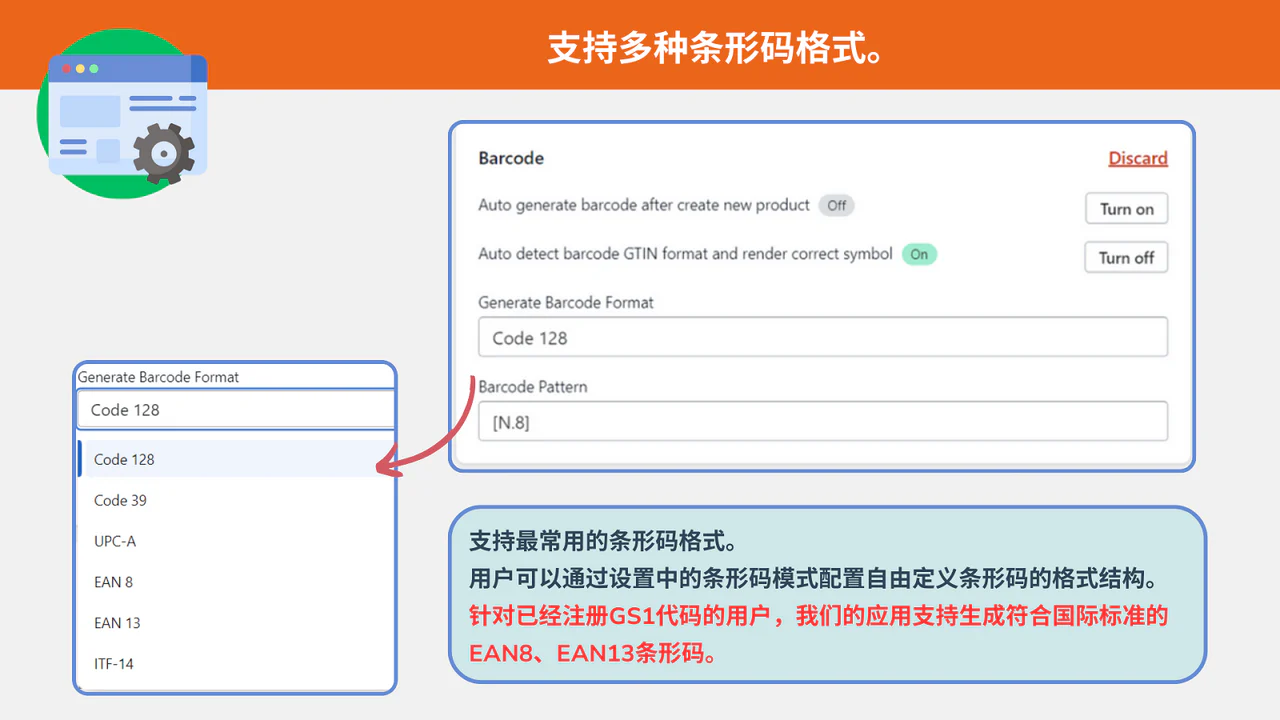Click the Code 128 combo box above list
This screenshot has width=1280, height=720.
236,409
